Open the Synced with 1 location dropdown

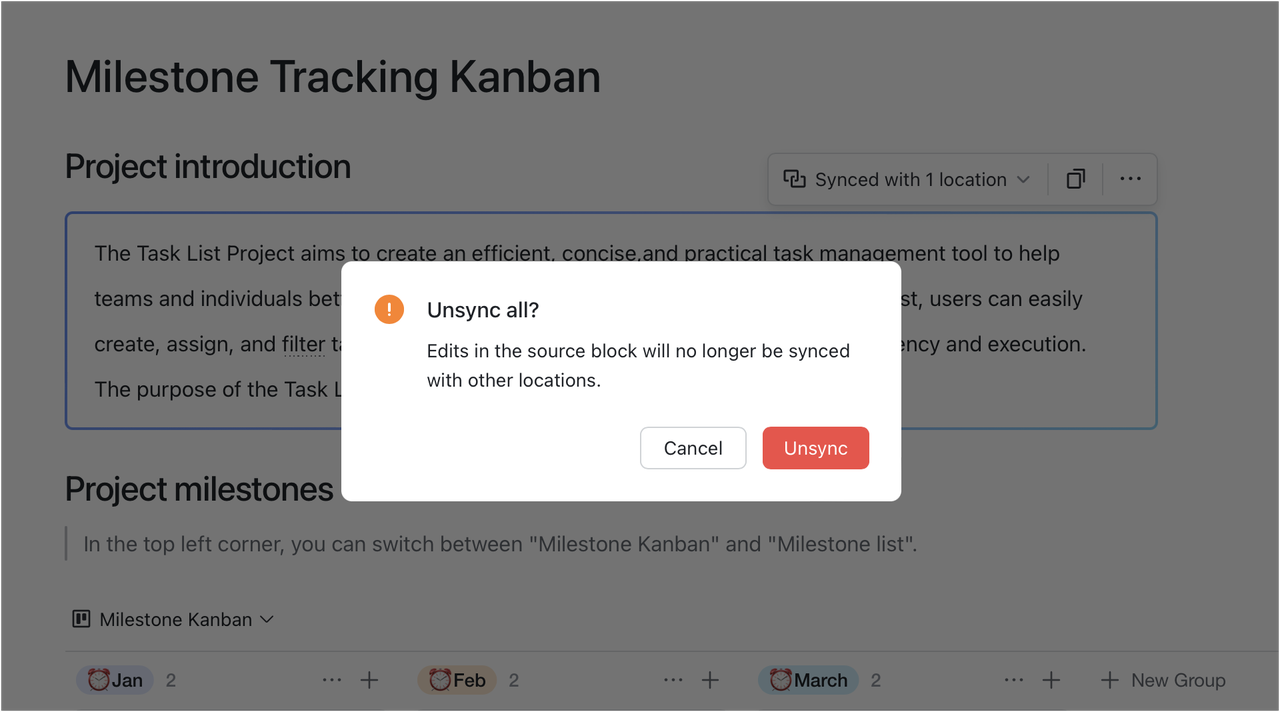[906, 180]
